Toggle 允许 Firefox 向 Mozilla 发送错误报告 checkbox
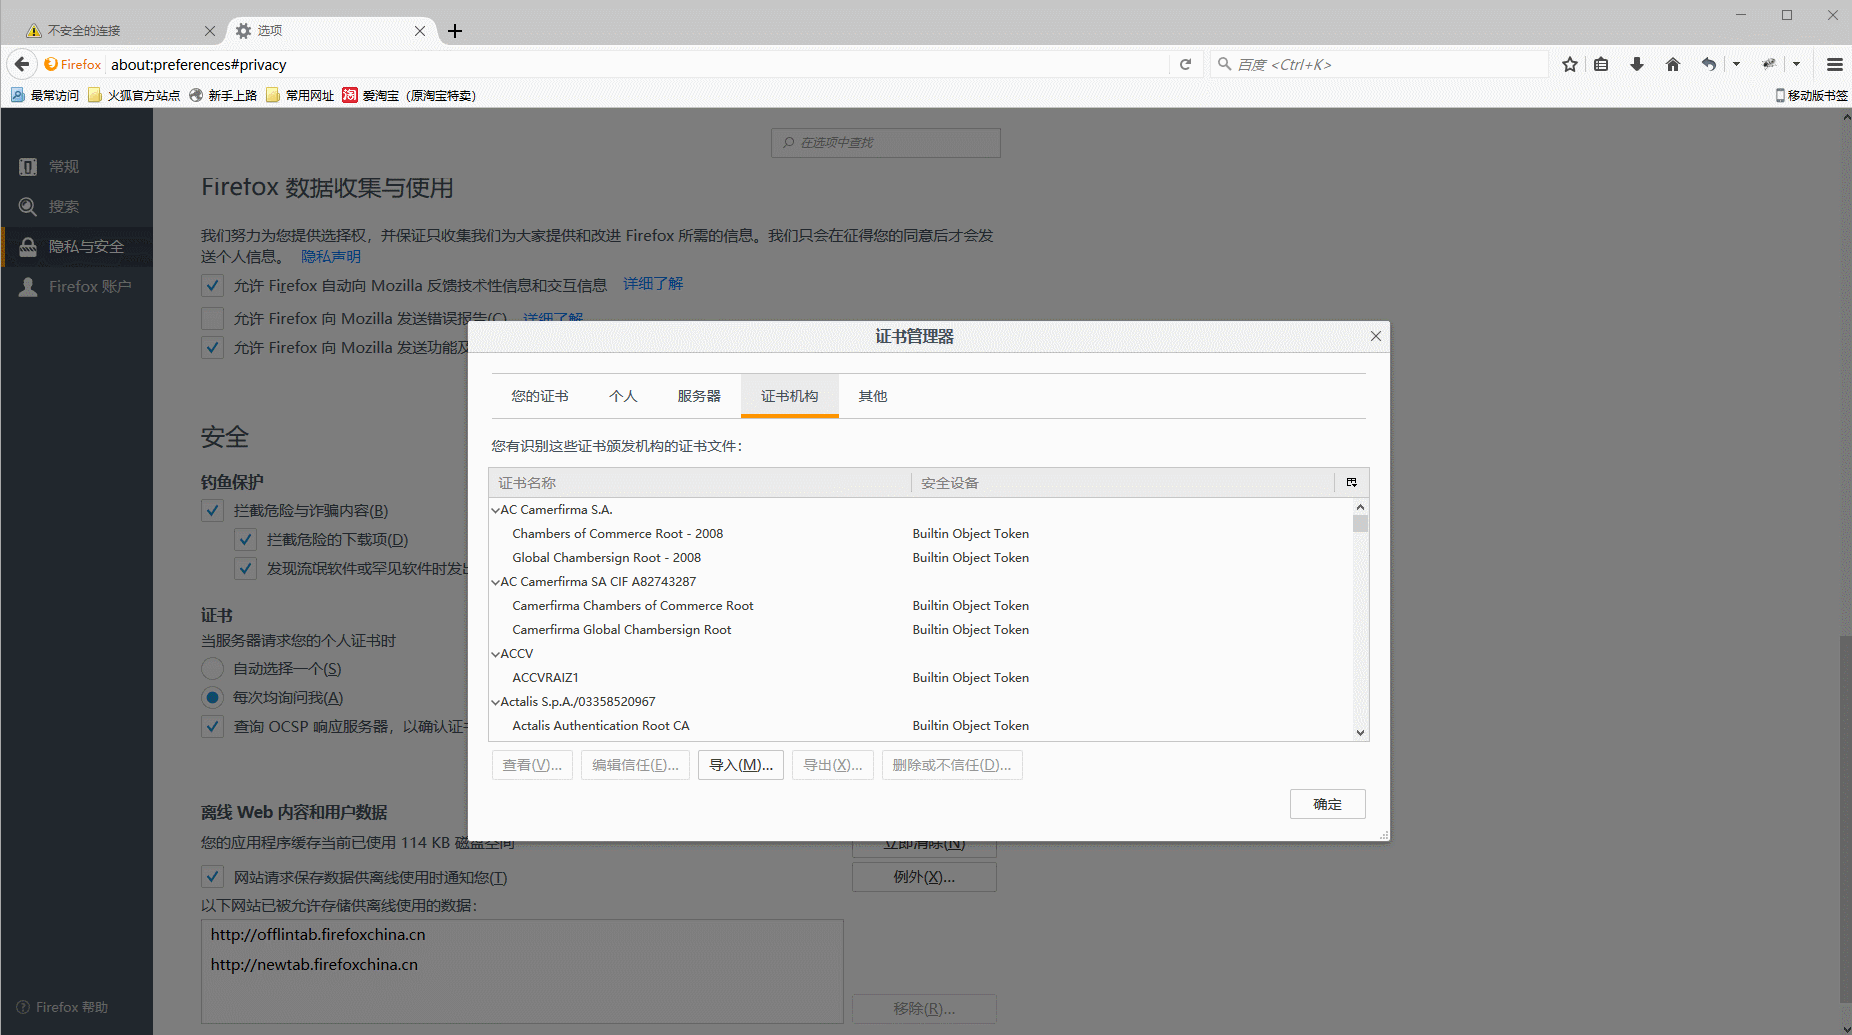This screenshot has height=1035, width=1852. 212,318
